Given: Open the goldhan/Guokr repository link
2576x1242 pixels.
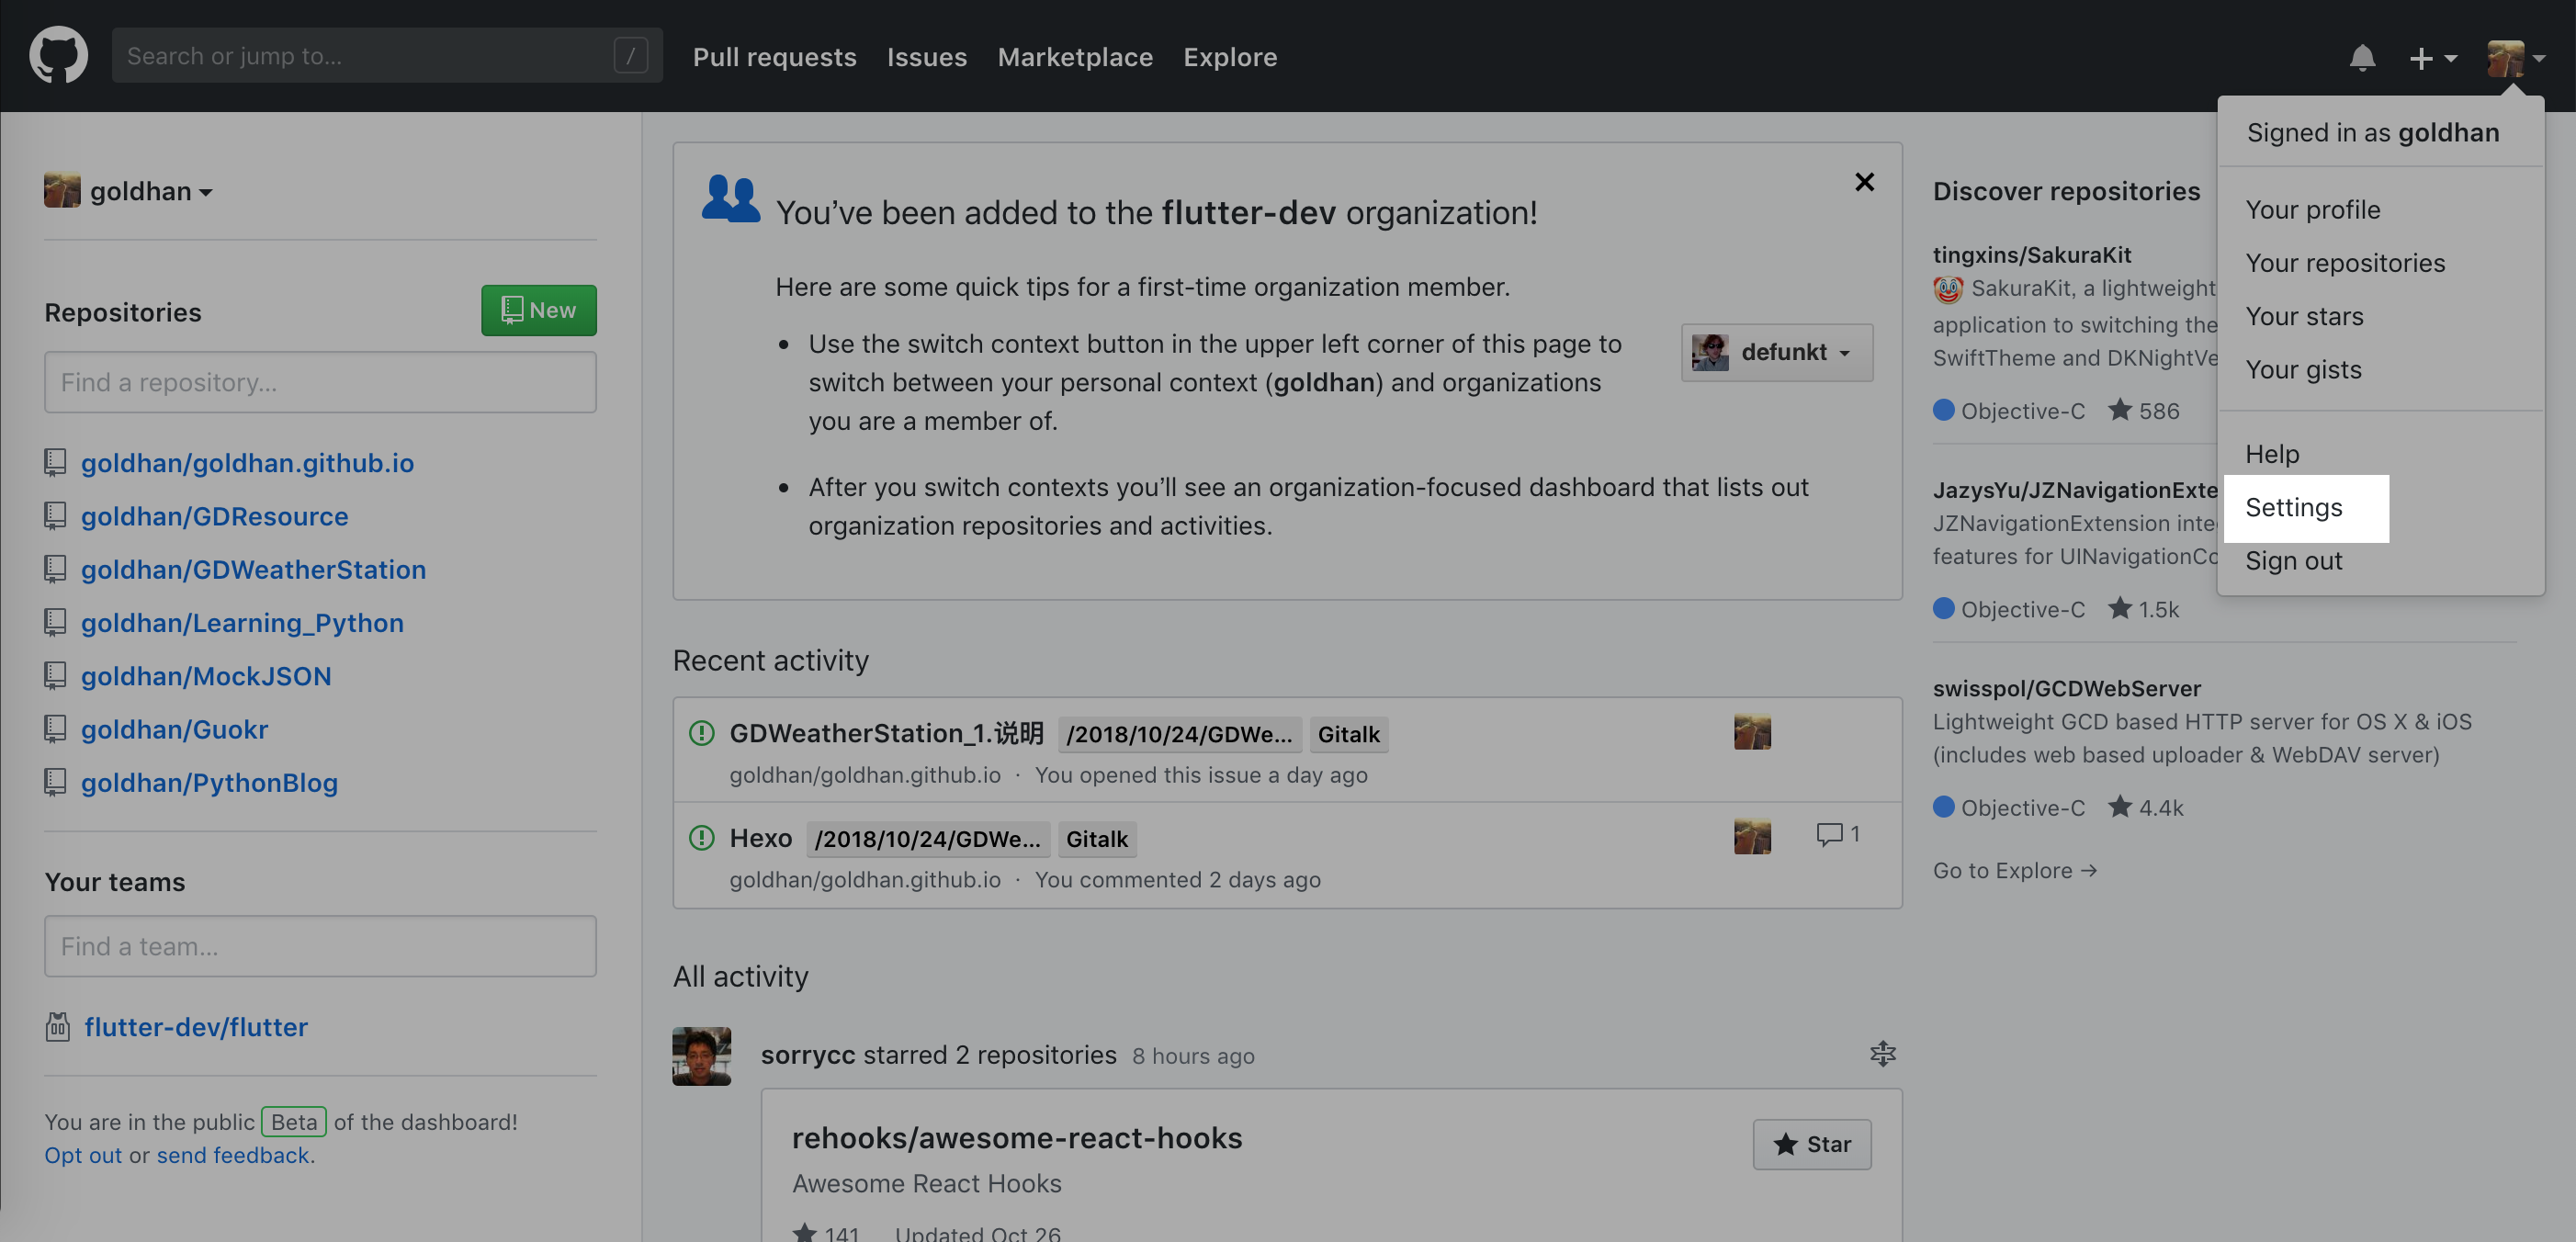Looking at the screenshot, I should [174, 729].
